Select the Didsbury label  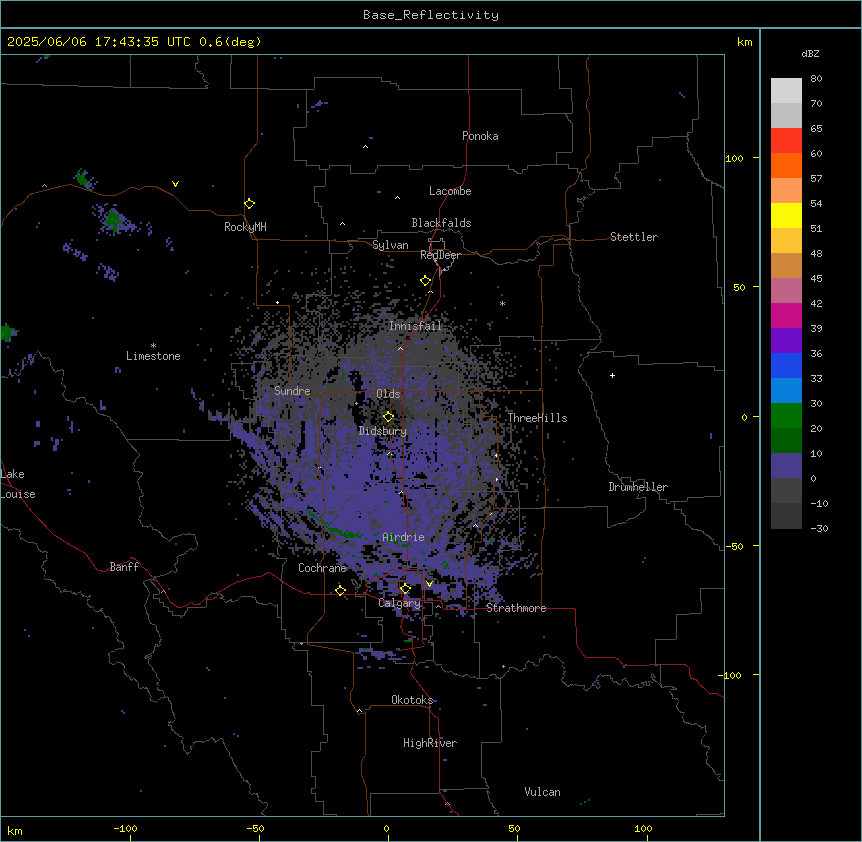click(383, 431)
